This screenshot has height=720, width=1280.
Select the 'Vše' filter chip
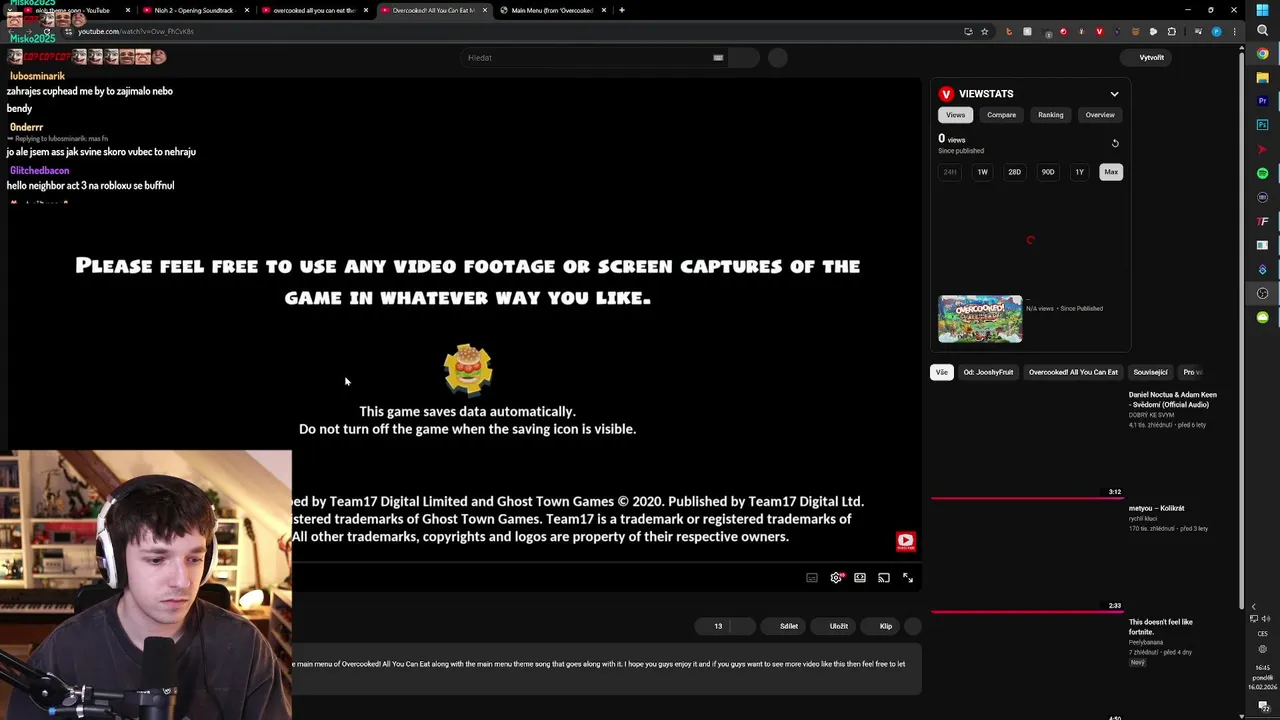[x=941, y=372]
